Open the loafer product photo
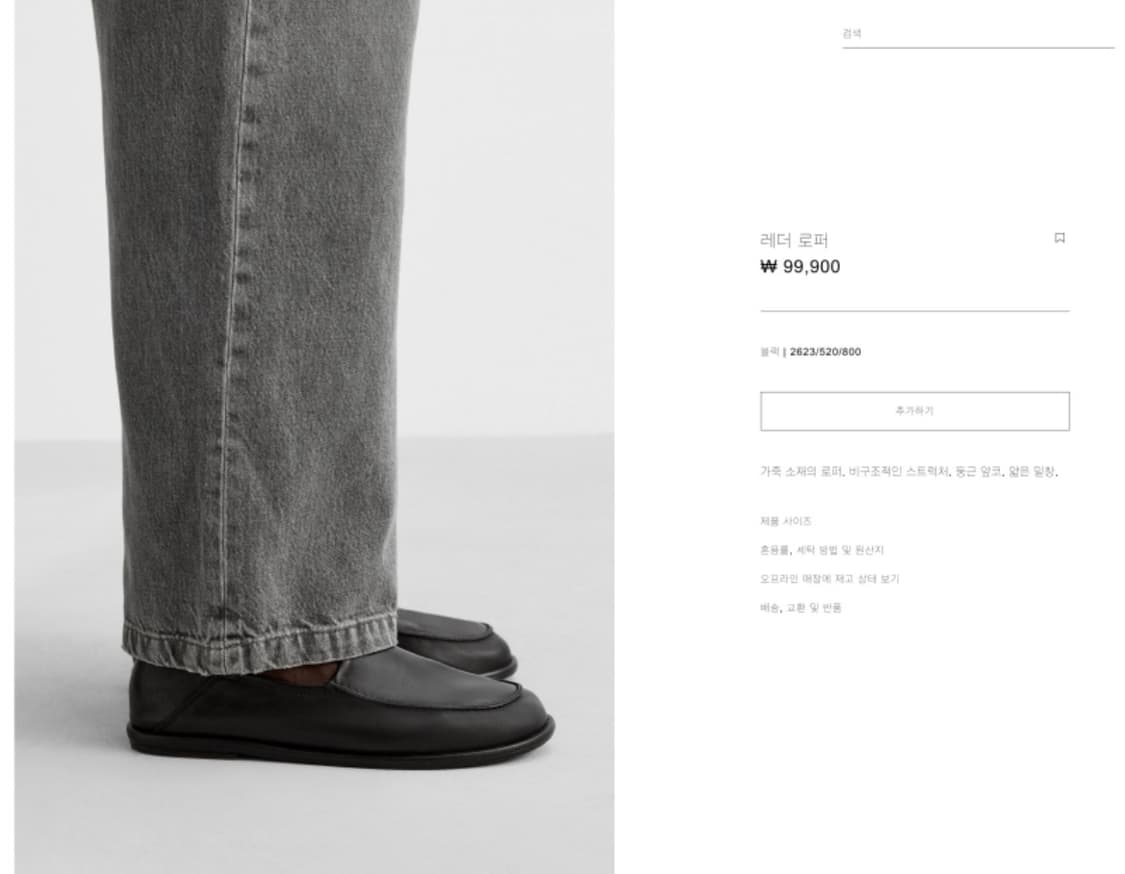This screenshot has width=1125, height=874. [x=314, y=437]
